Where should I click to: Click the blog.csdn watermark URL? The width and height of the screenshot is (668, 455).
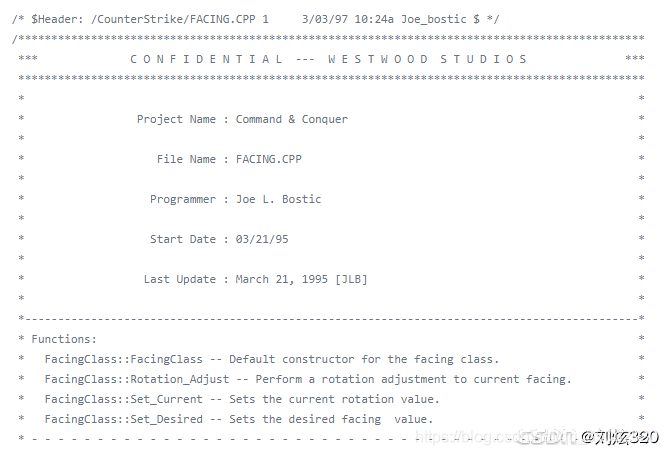click(496, 437)
